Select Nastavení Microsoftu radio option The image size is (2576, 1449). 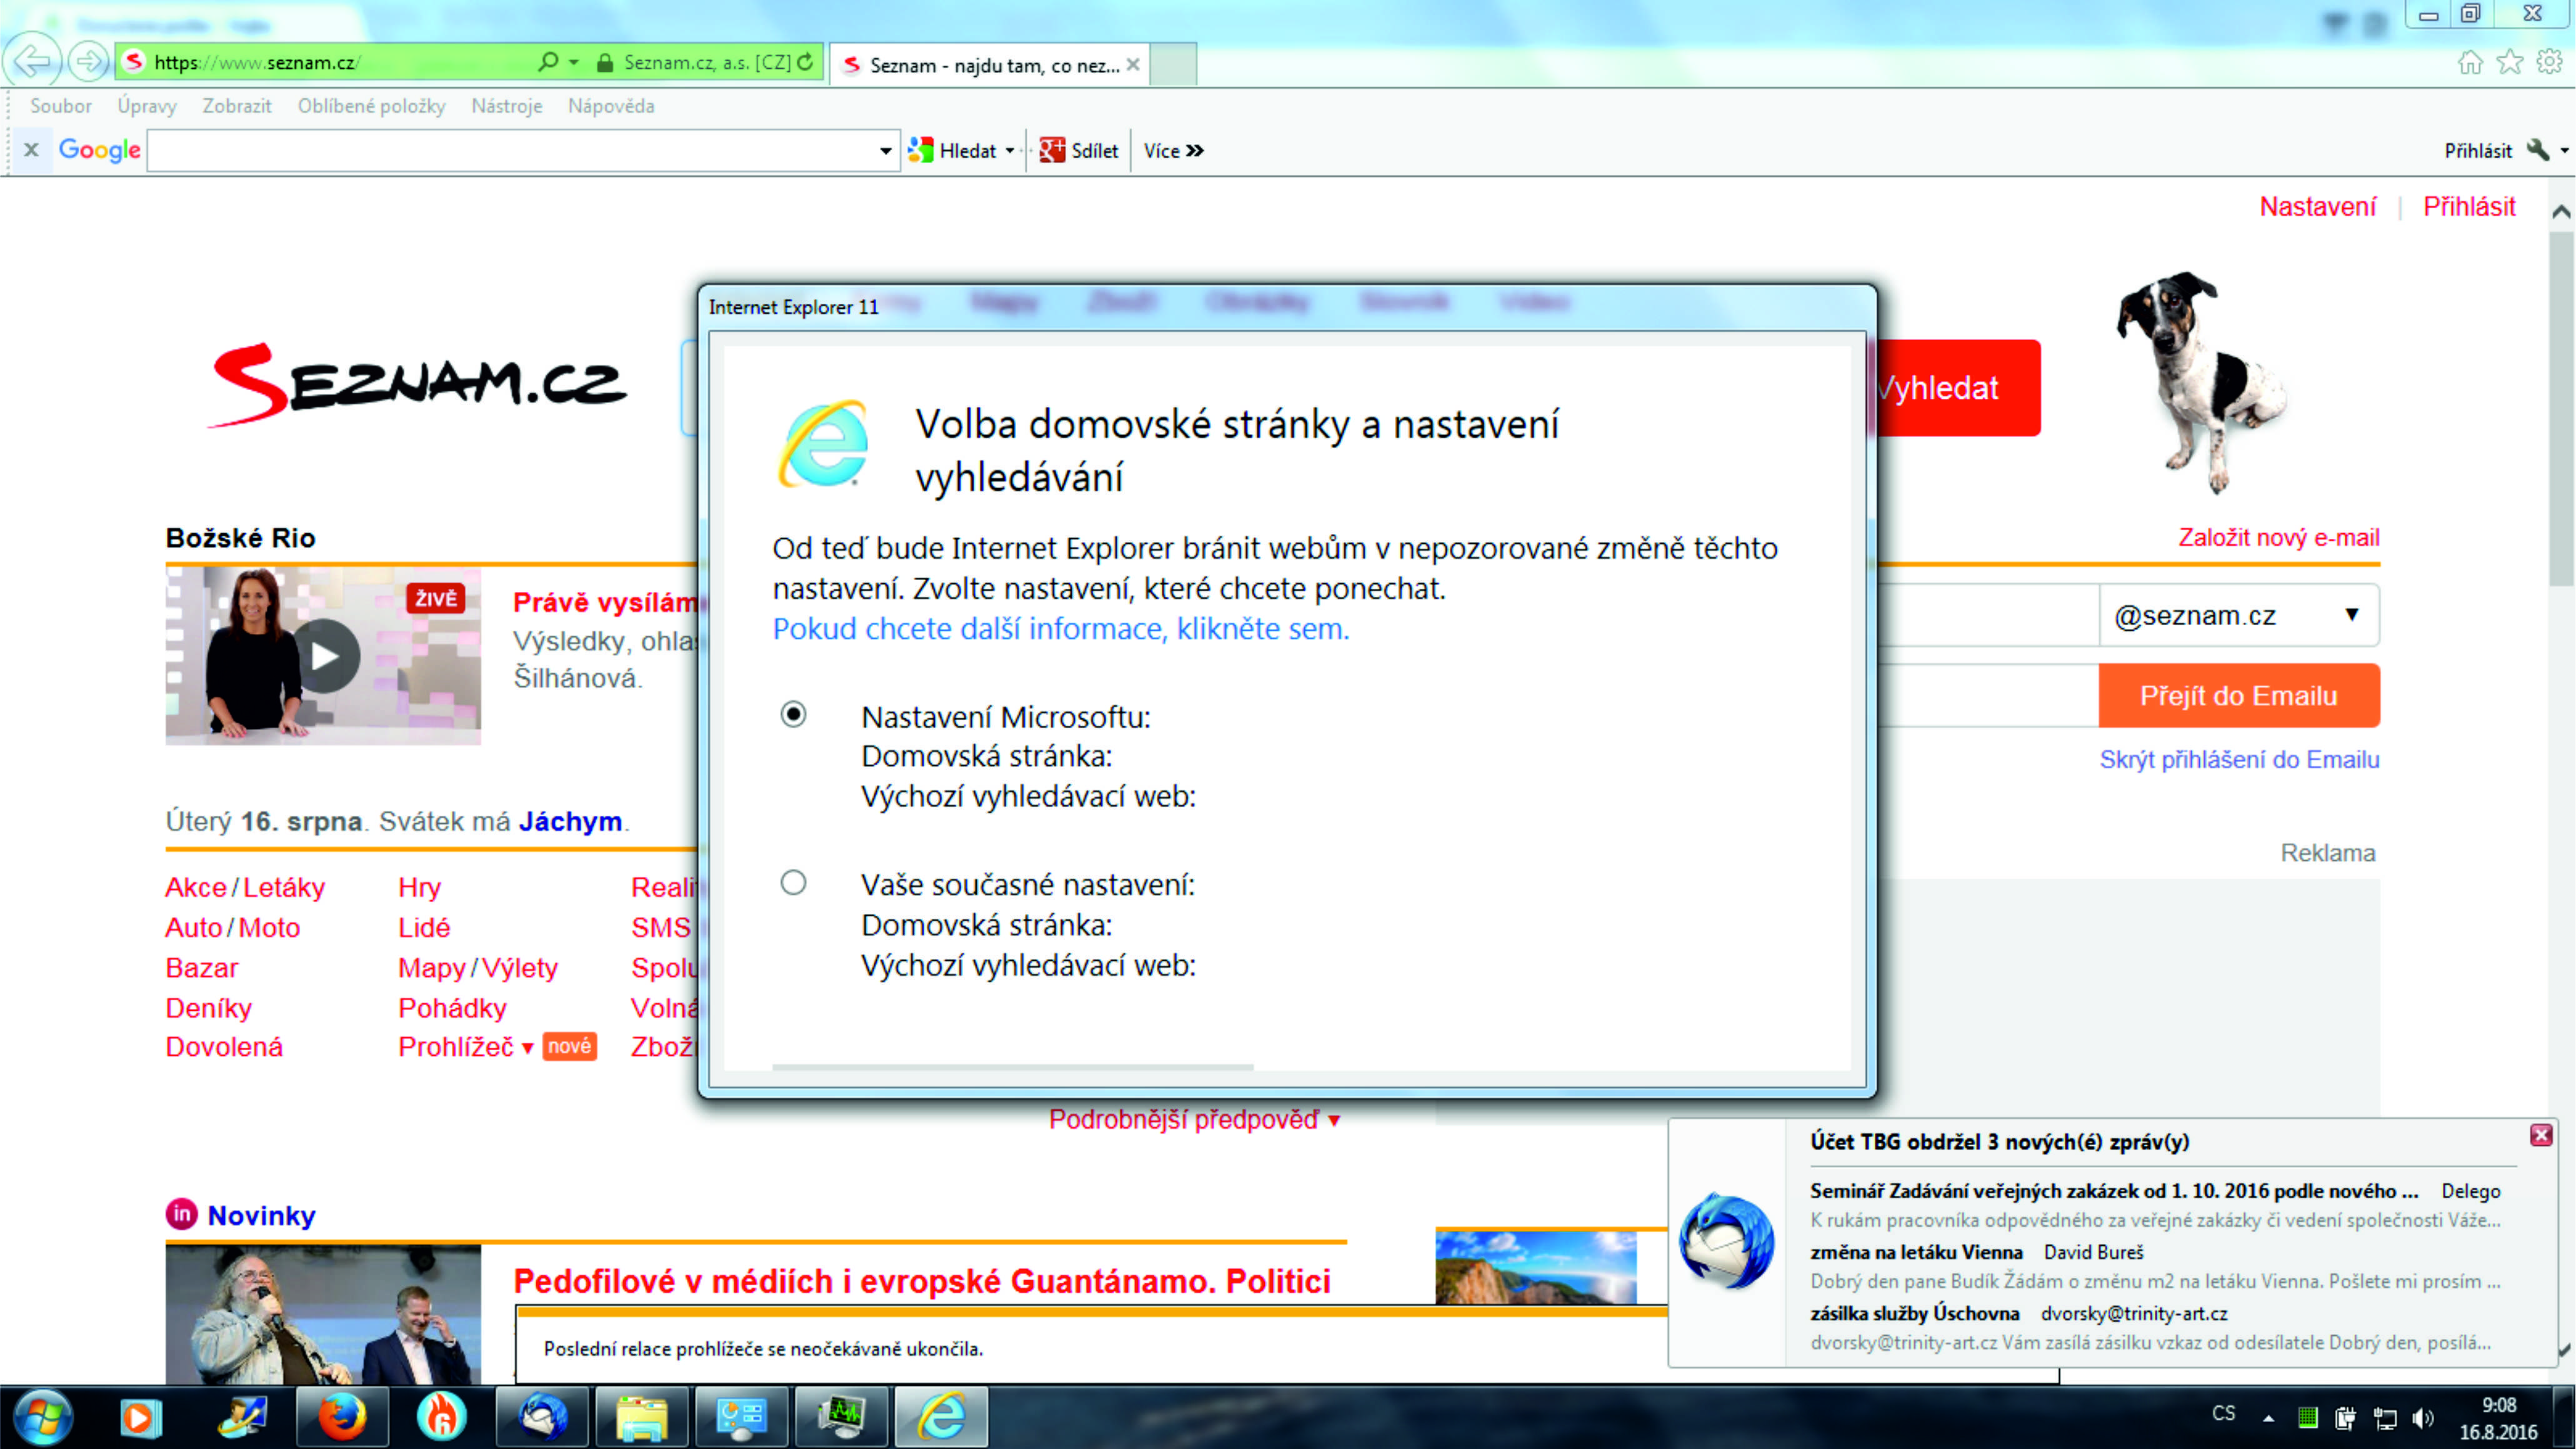click(x=793, y=715)
